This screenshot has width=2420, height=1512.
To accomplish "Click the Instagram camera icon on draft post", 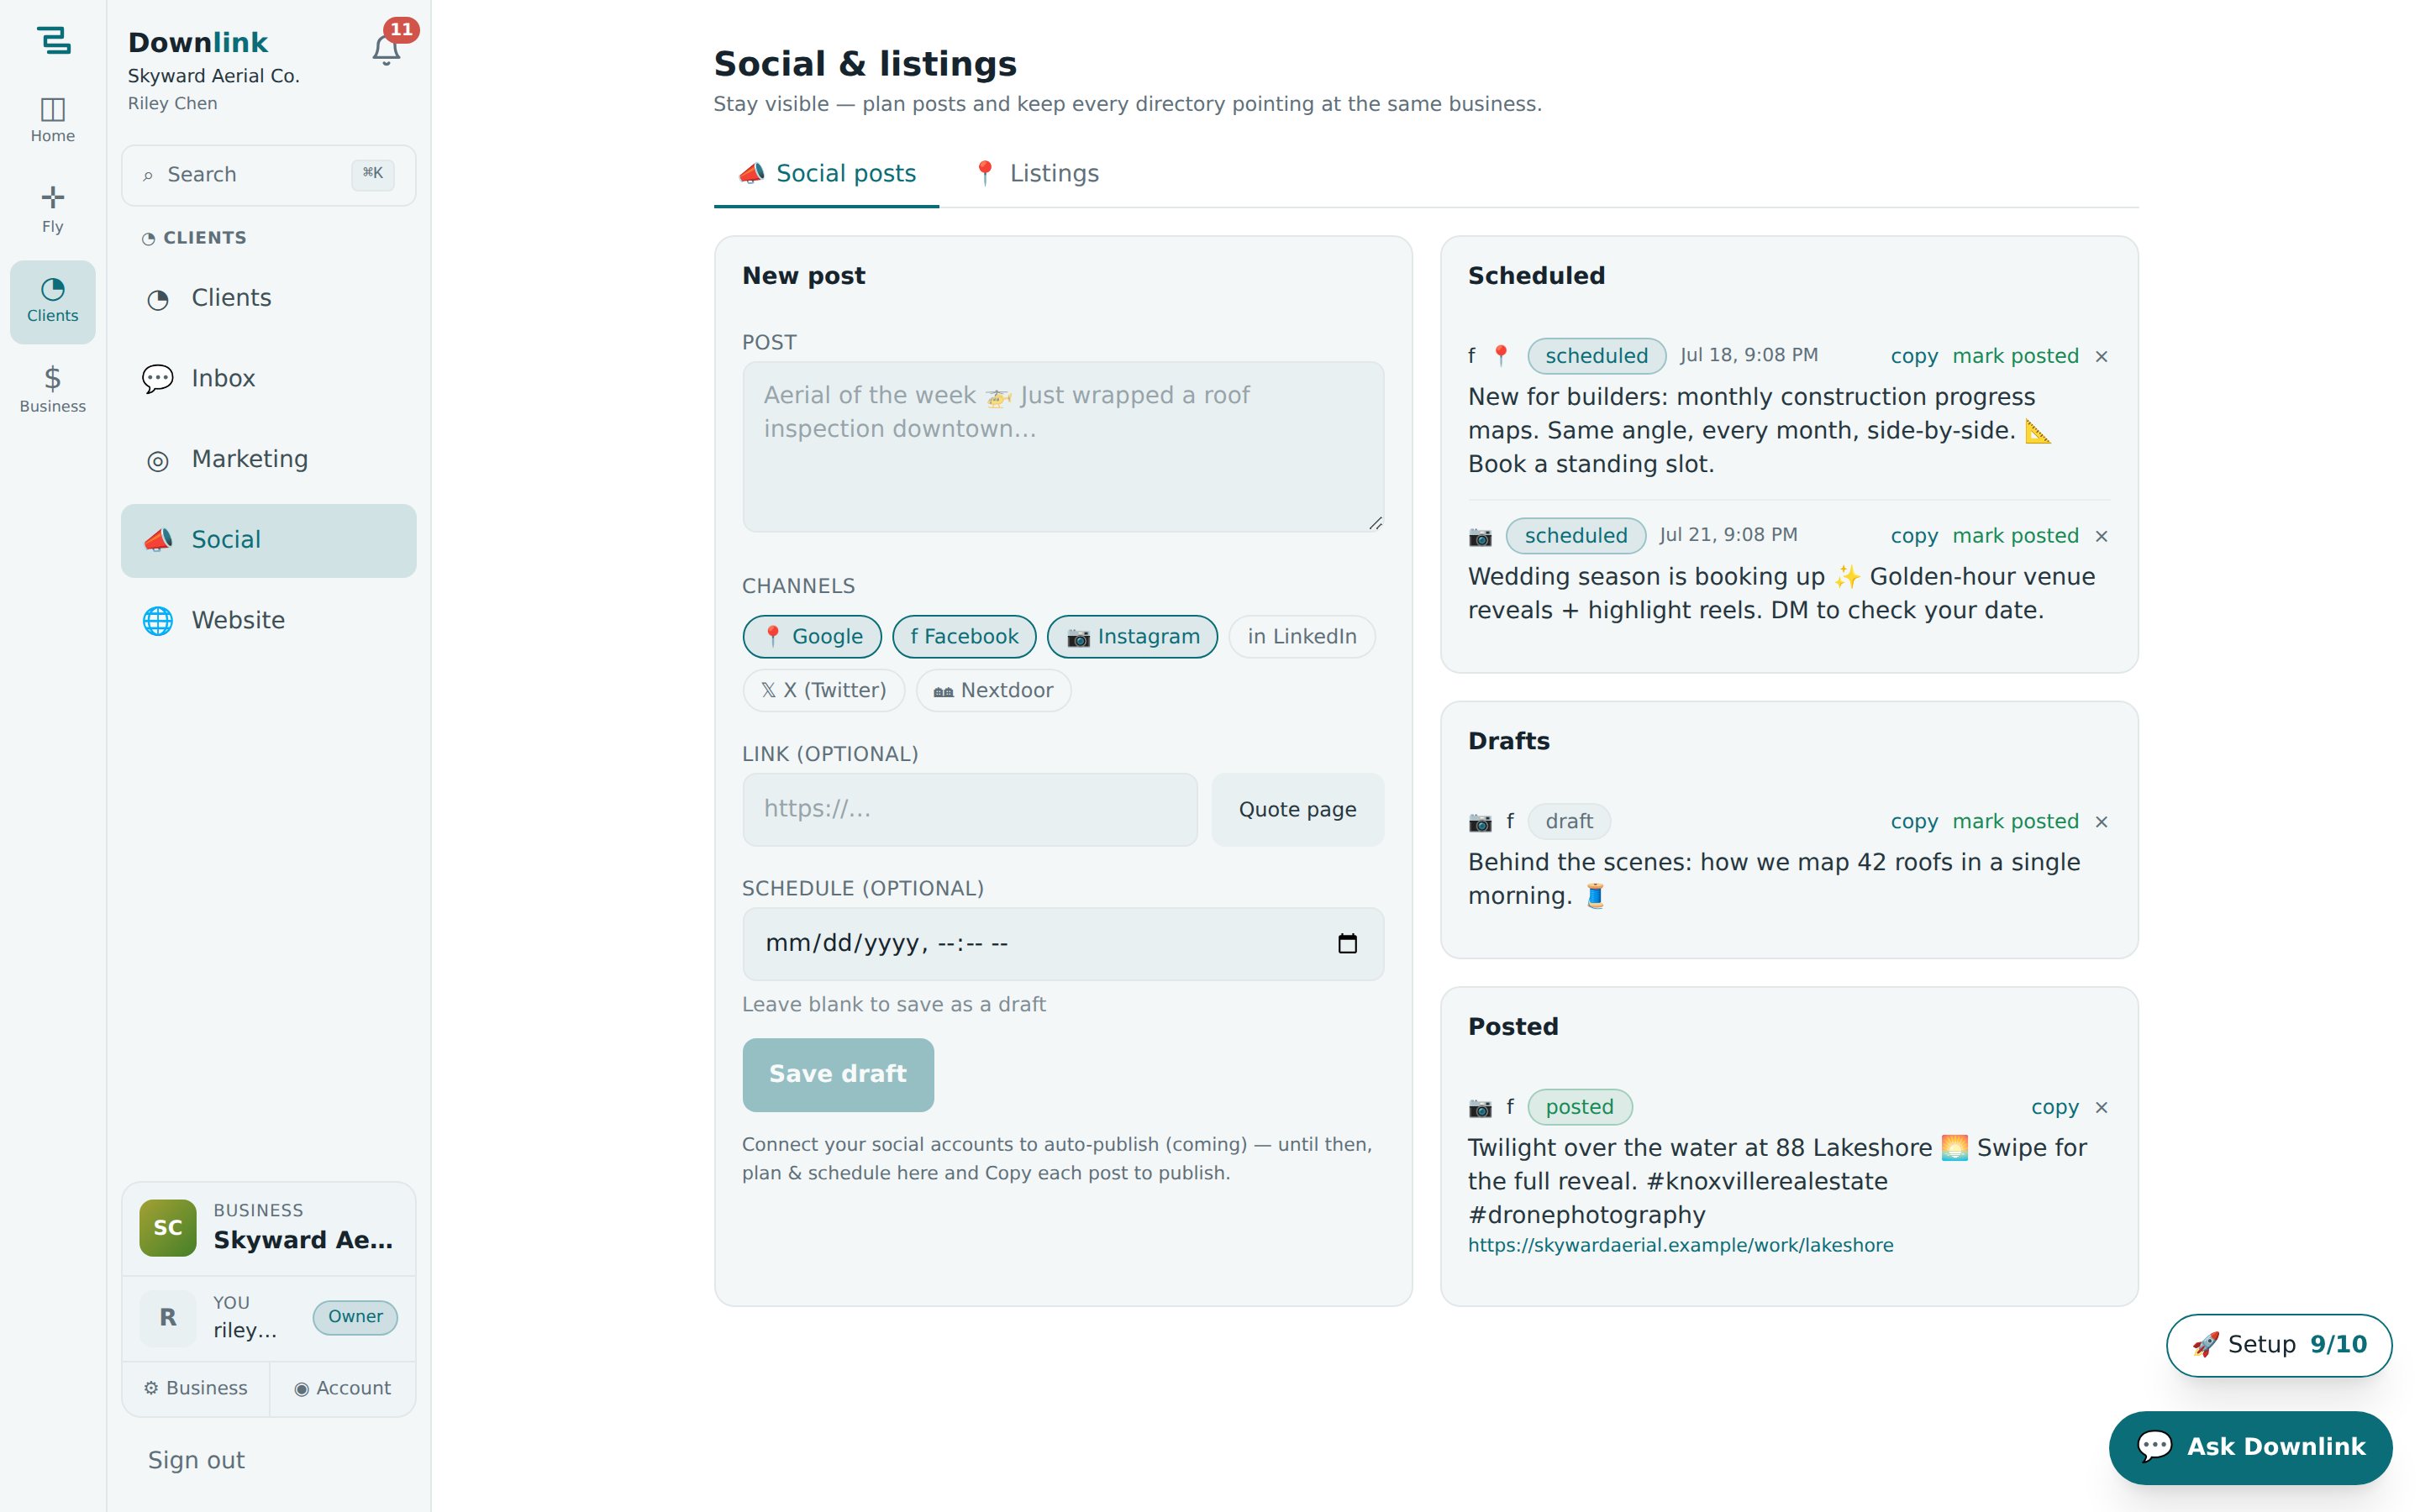I will coord(1480,822).
